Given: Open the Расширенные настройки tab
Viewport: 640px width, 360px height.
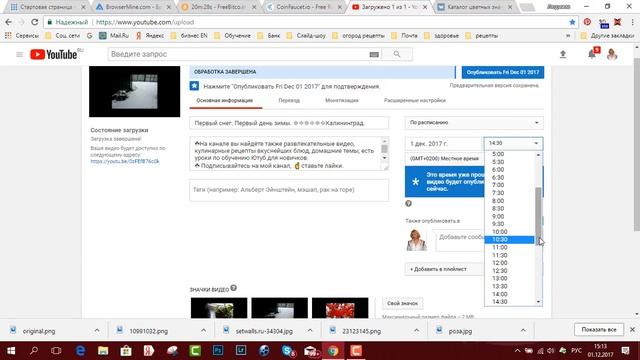Looking at the screenshot, I should click(x=415, y=100).
